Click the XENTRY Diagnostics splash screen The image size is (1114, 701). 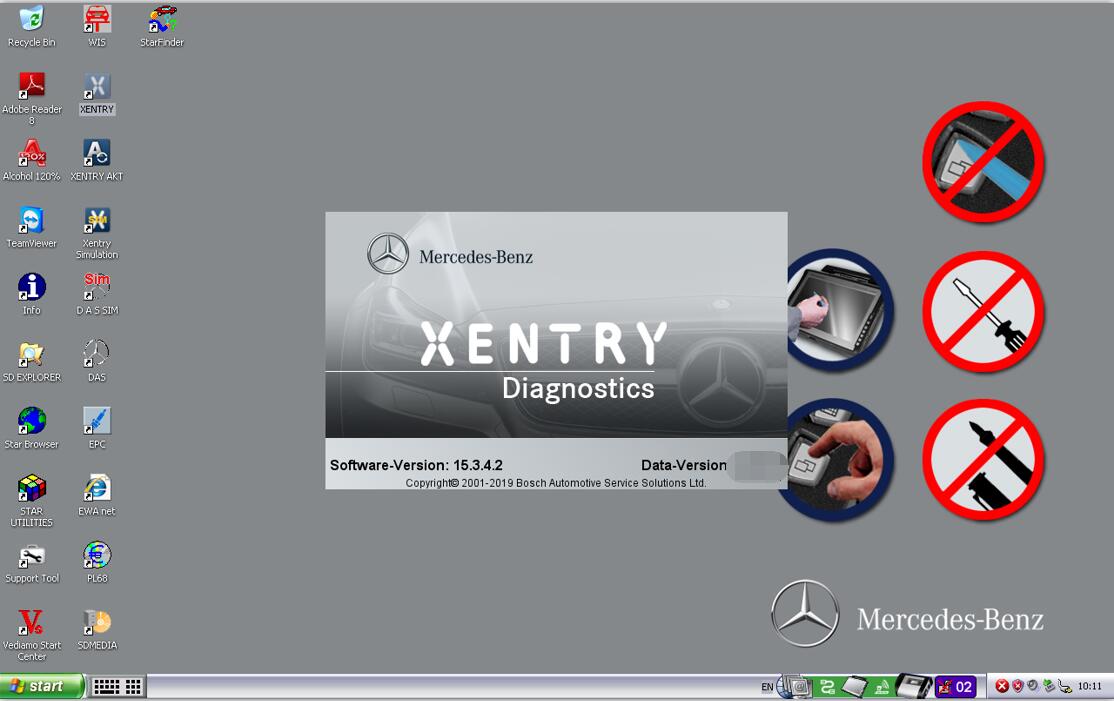point(556,350)
